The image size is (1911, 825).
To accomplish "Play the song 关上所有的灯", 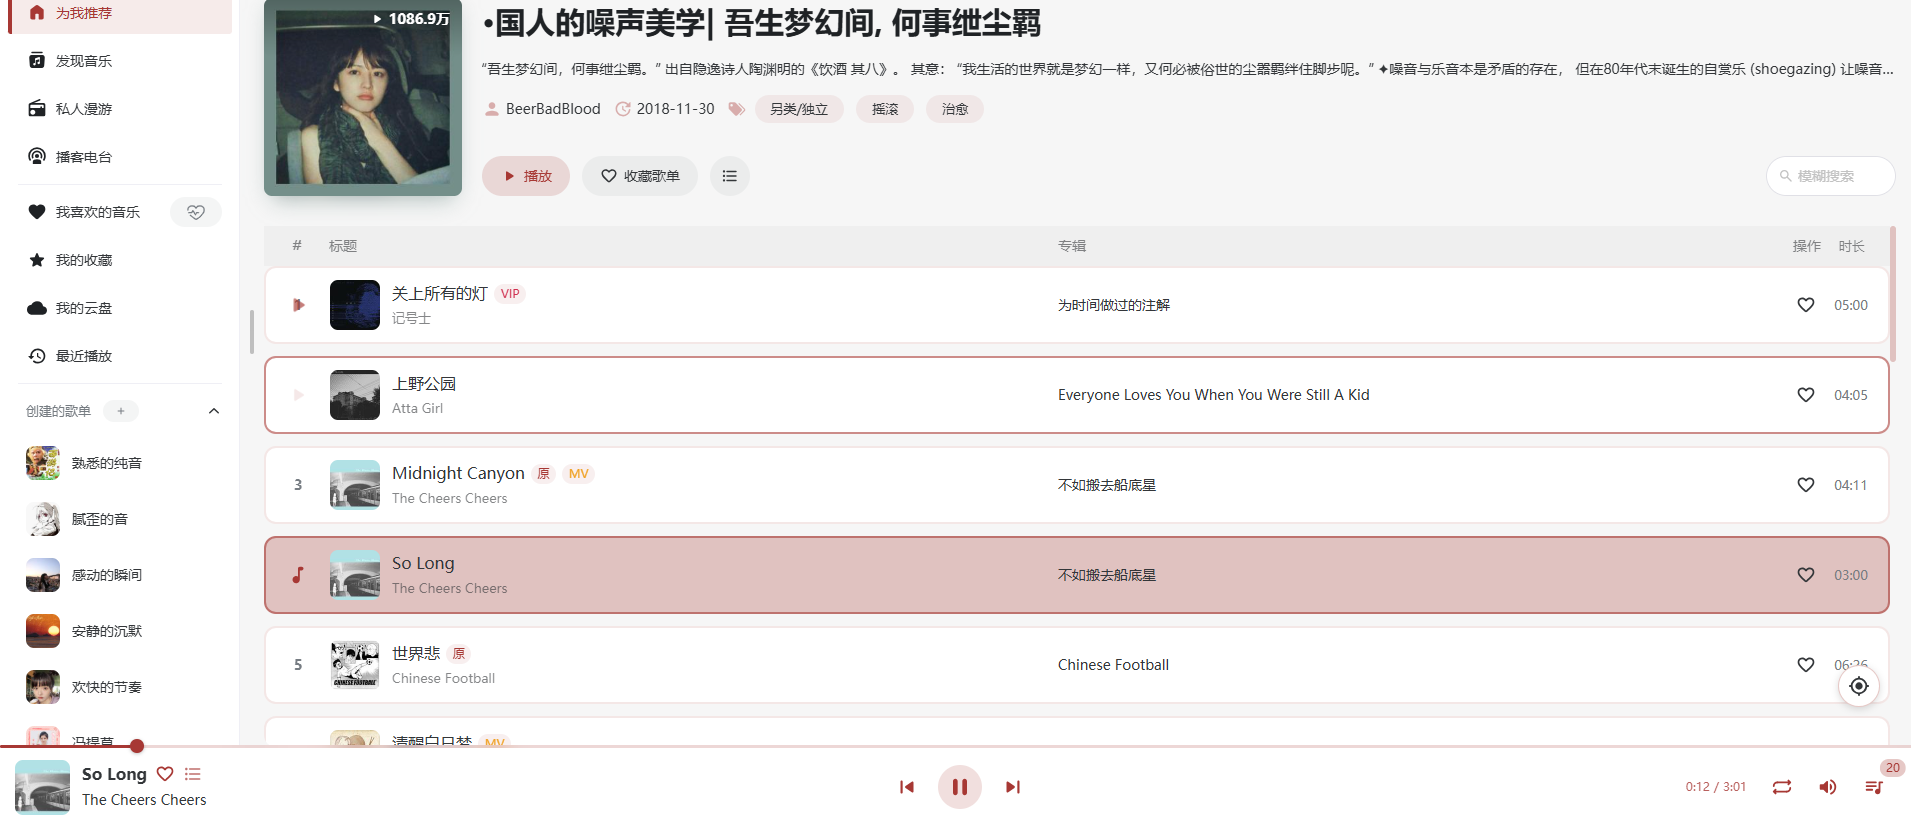I will pos(298,305).
